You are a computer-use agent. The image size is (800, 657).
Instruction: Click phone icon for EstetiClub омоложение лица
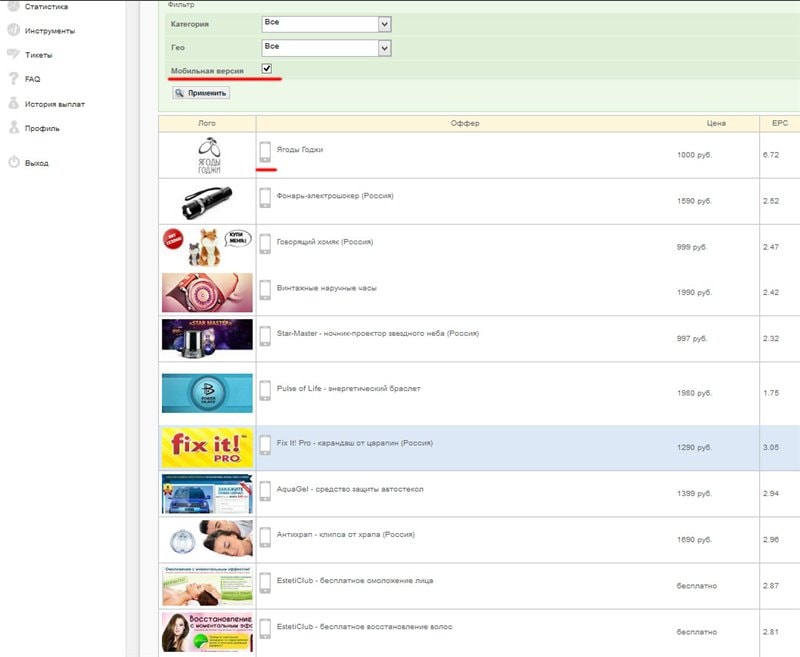(x=265, y=583)
